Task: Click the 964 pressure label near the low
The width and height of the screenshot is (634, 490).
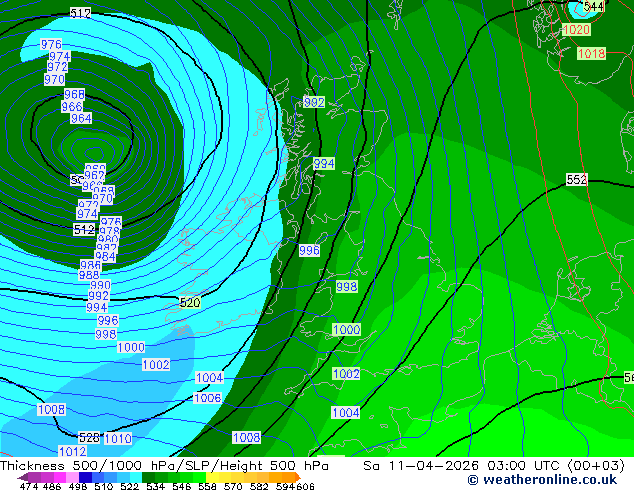Action: pos(81,118)
